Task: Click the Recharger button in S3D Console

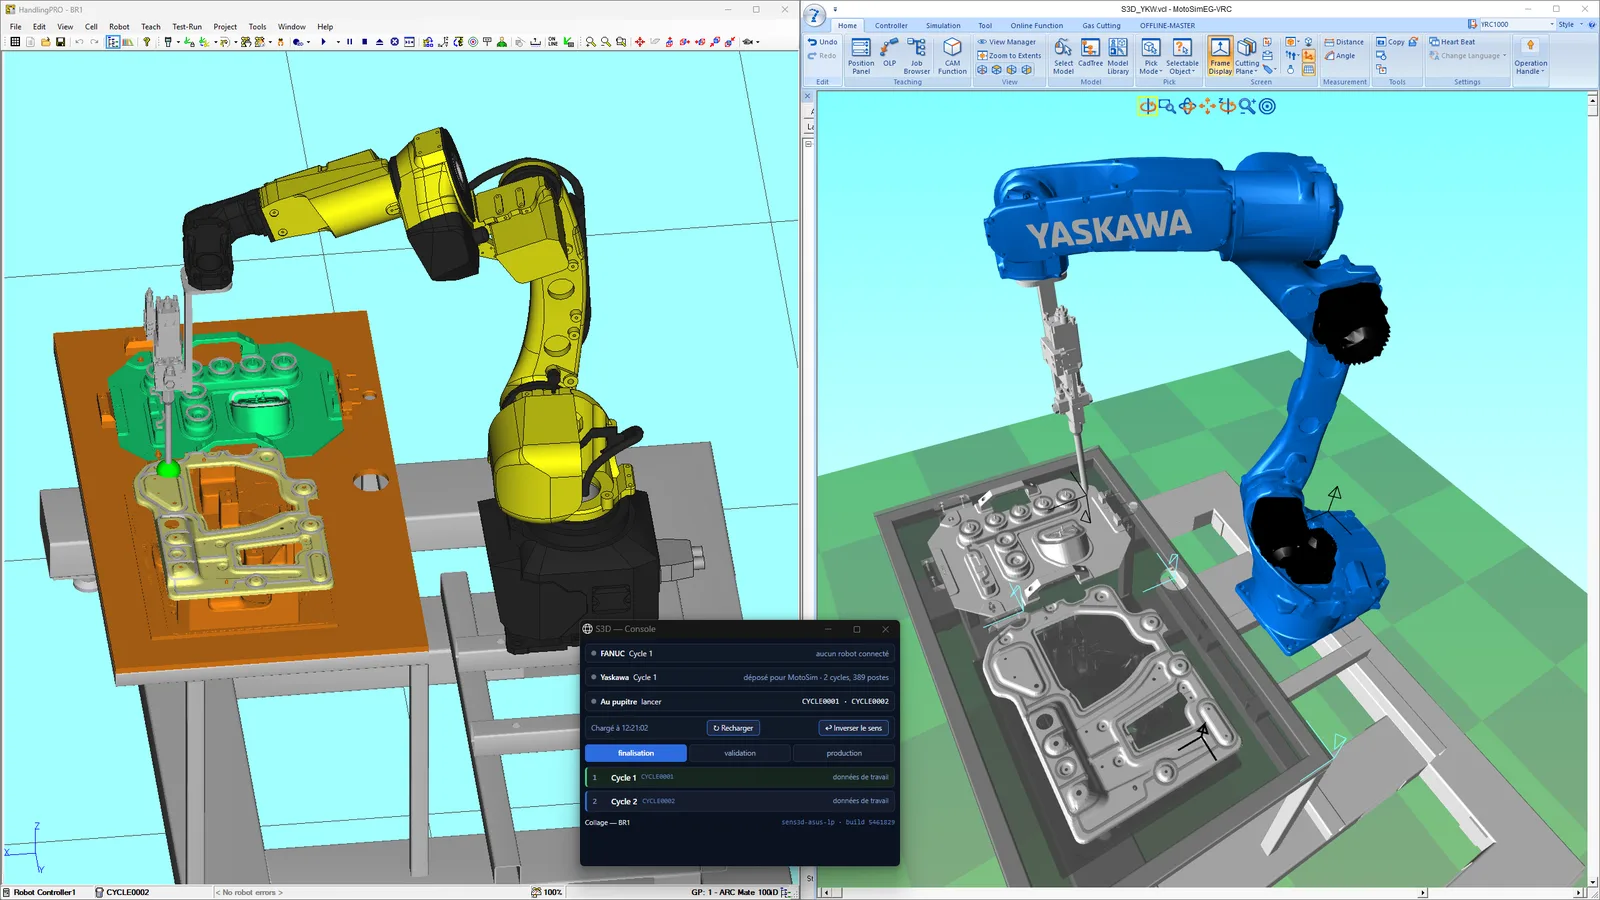Action: 733,728
